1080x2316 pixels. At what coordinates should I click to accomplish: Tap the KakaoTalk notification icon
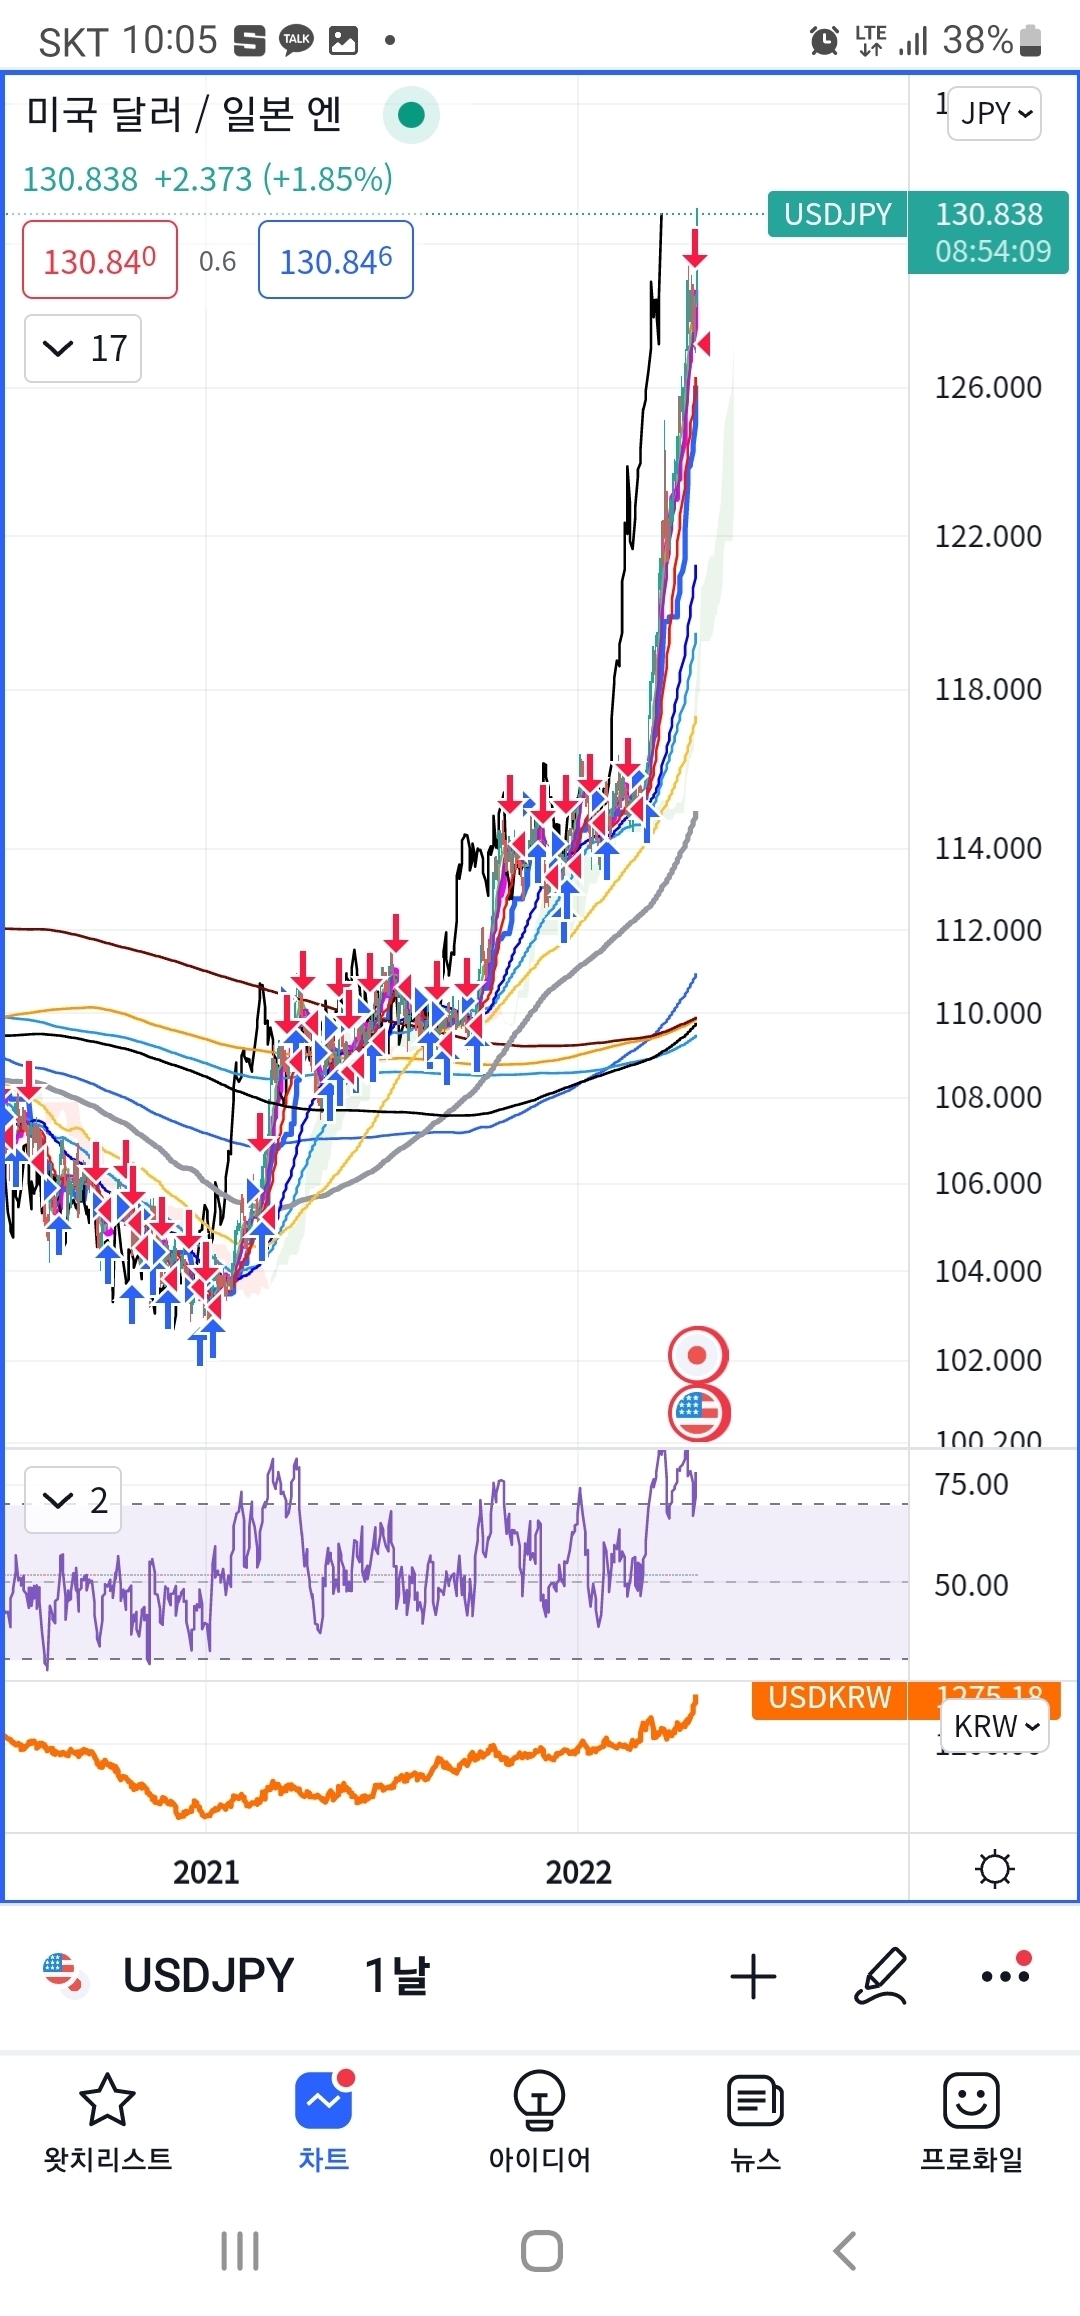[x=296, y=40]
